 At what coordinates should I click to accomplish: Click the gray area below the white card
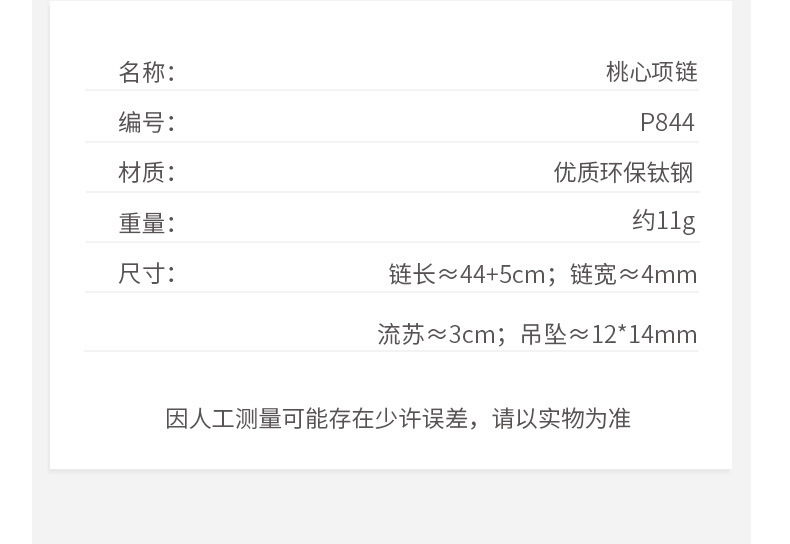pos(391,508)
